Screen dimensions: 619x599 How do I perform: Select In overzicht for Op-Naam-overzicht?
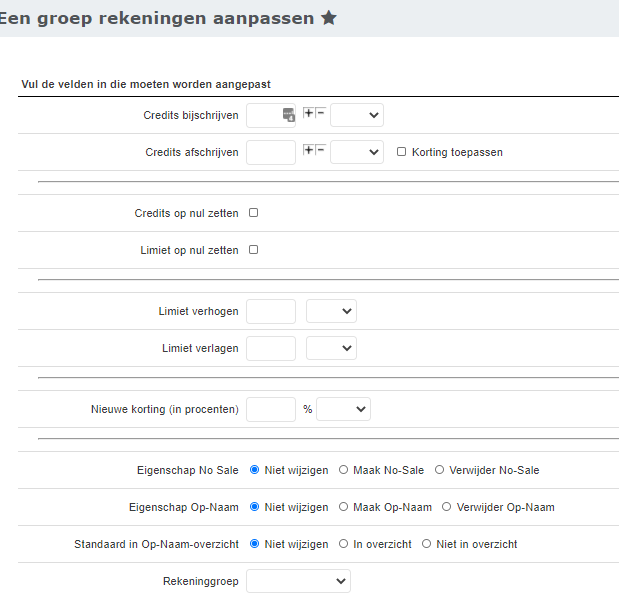point(344,544)
